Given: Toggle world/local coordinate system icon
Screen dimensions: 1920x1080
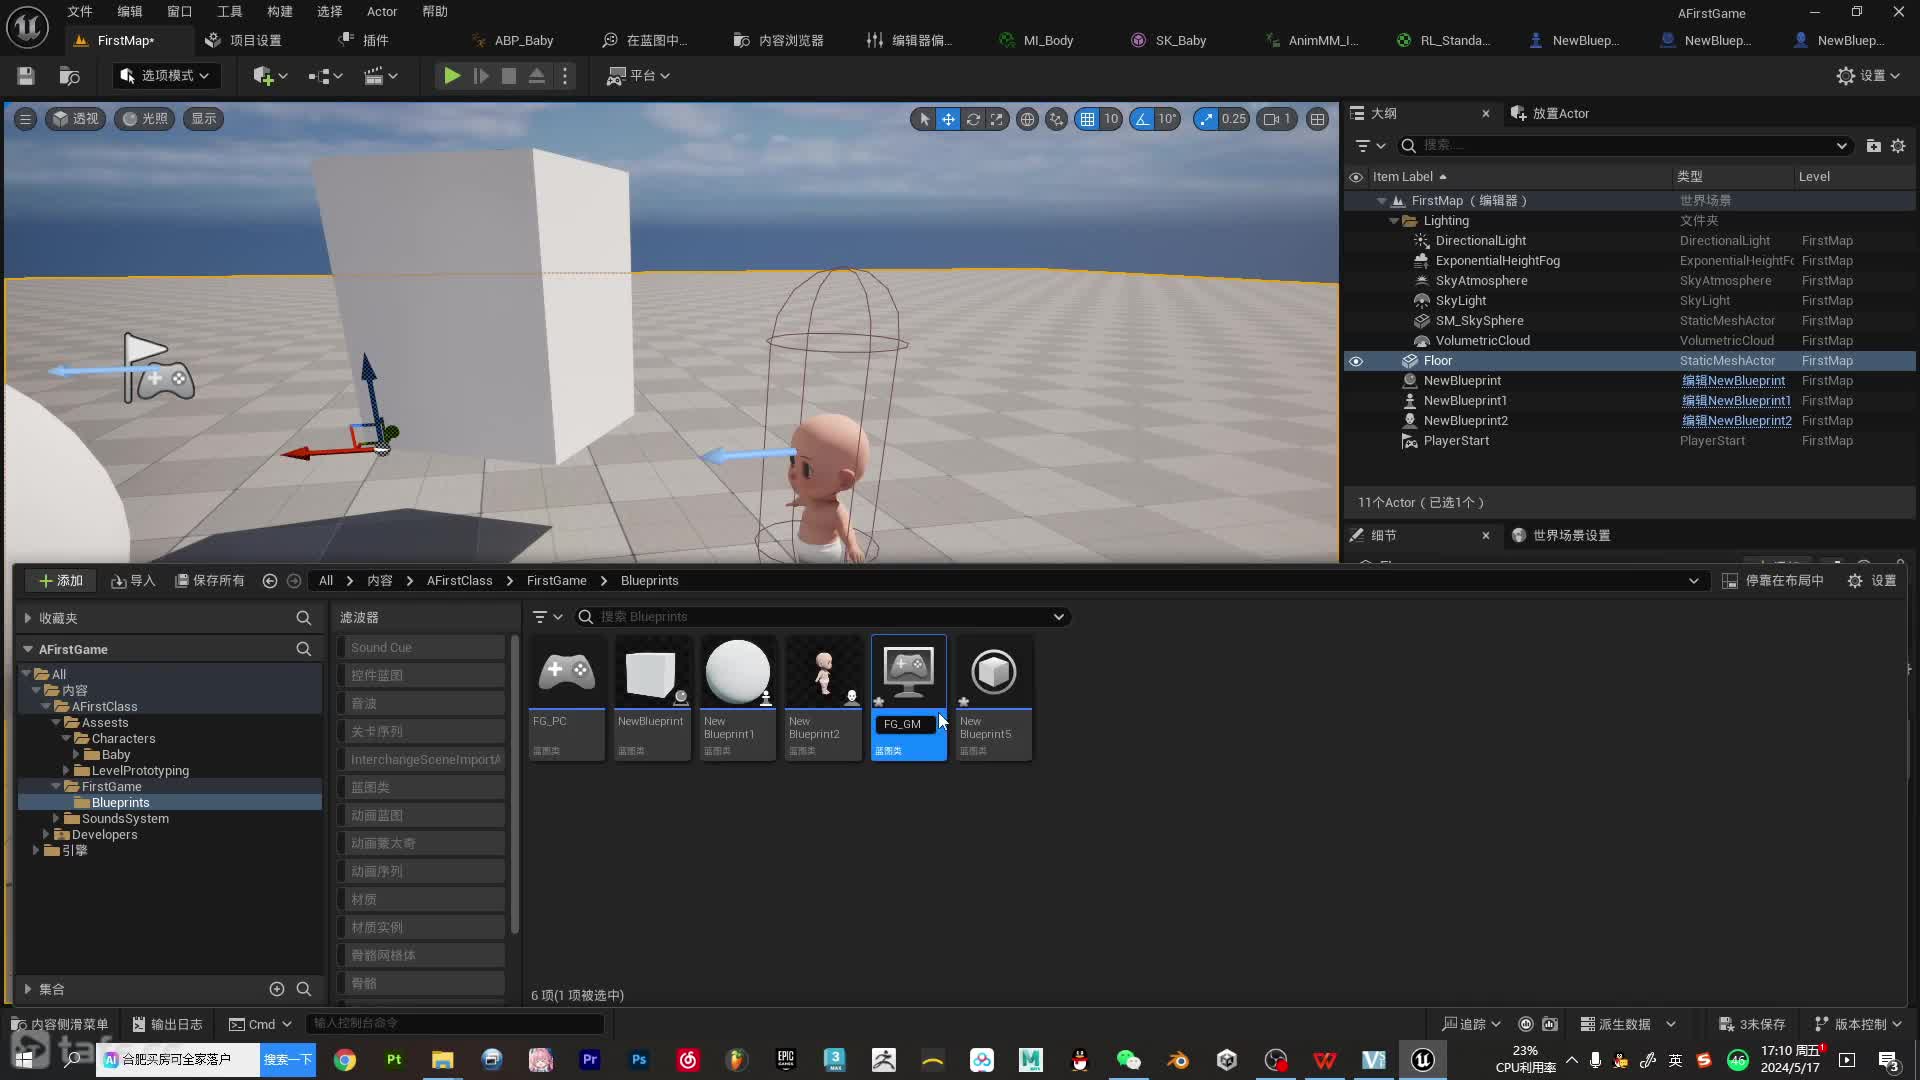Looking at the screenshot, I should 1027,119.
